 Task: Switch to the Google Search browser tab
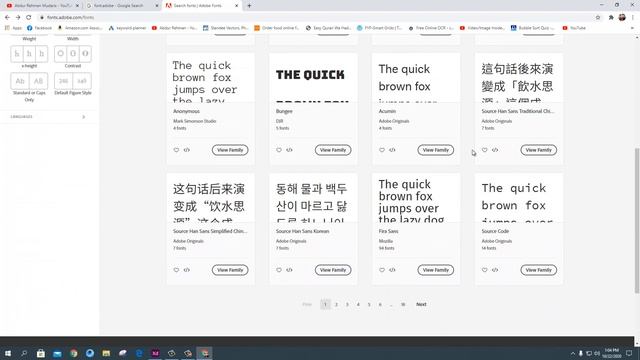[121, 6]
